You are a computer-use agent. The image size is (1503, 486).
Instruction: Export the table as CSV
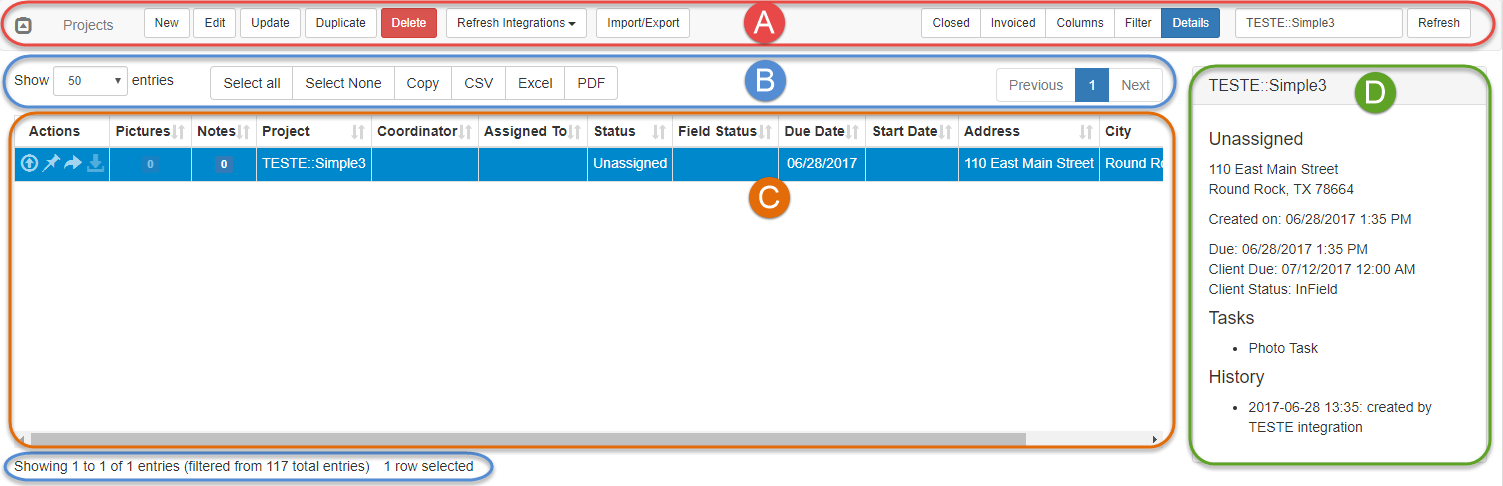point(479,83)
